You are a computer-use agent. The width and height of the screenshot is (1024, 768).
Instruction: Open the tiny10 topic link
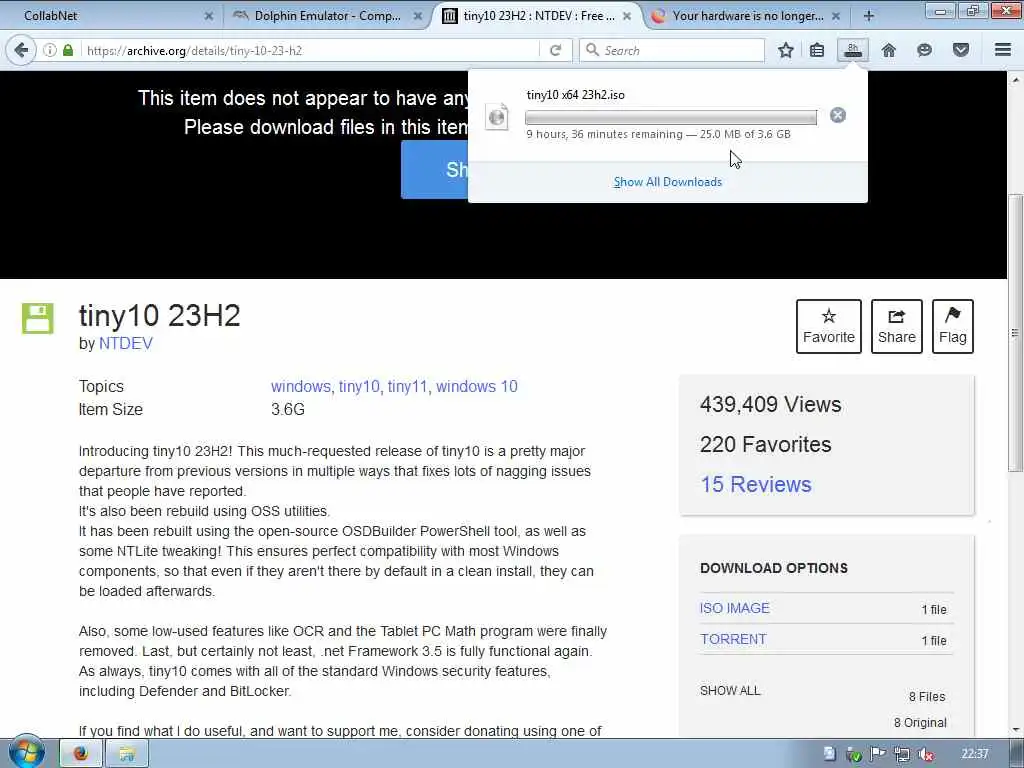359,387
